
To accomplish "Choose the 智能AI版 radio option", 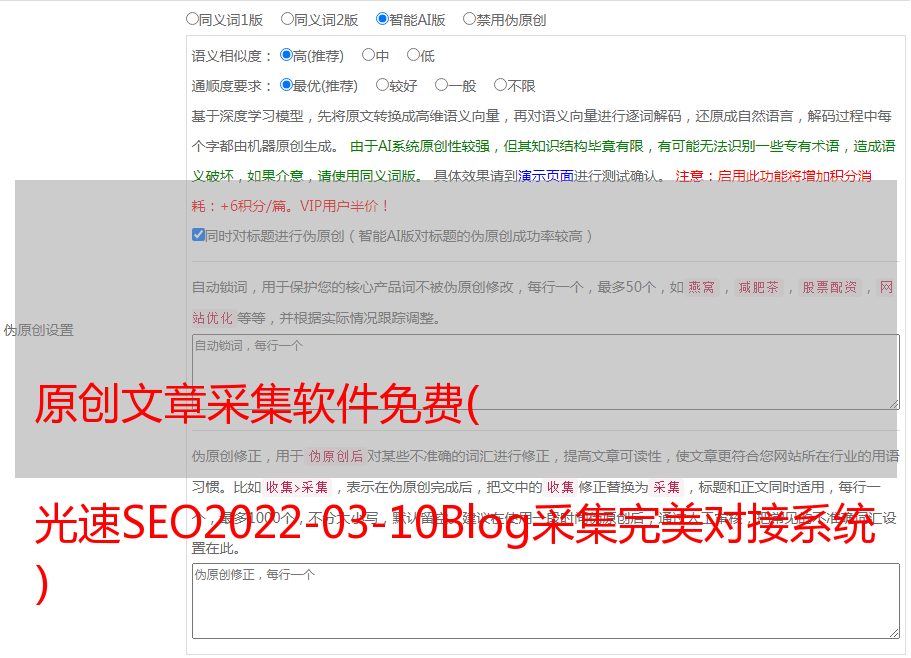I will coord(382,19).
